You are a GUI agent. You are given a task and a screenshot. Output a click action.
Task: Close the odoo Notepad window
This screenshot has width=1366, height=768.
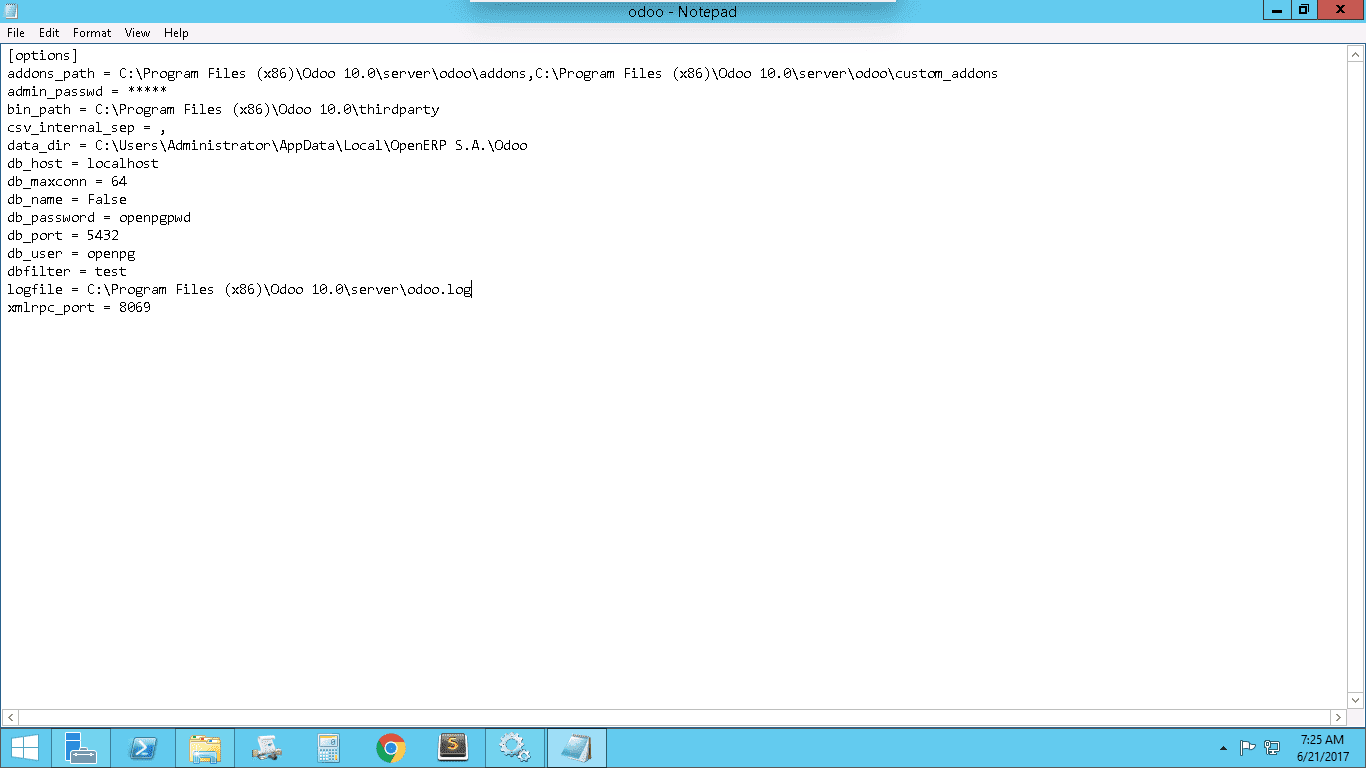pyautogui.click(x=1340, y=10)
